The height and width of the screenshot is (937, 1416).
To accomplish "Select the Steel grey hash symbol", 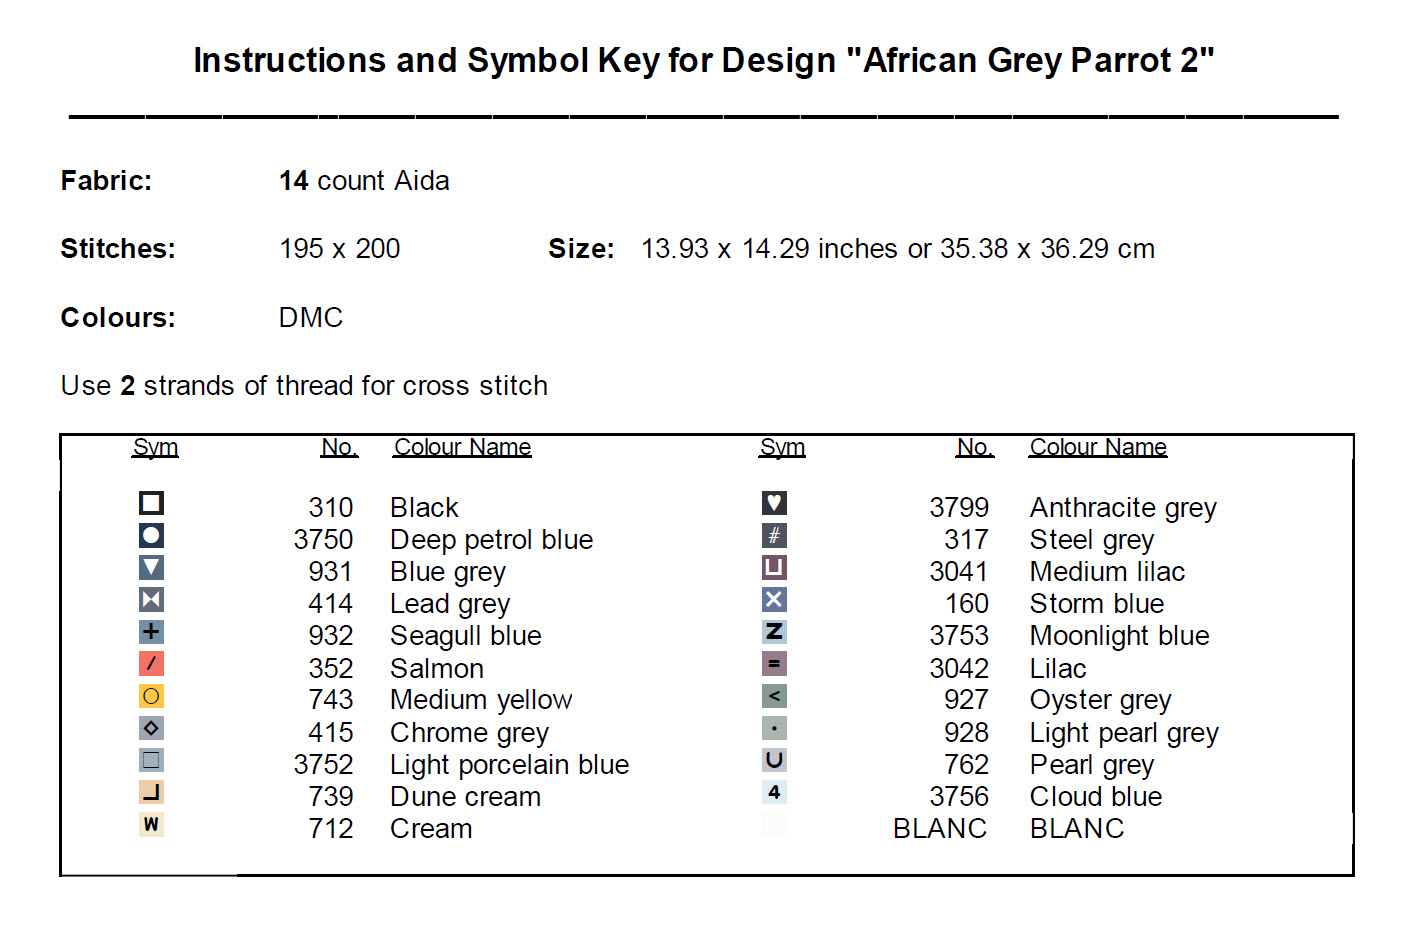I will tap(774, 535).
